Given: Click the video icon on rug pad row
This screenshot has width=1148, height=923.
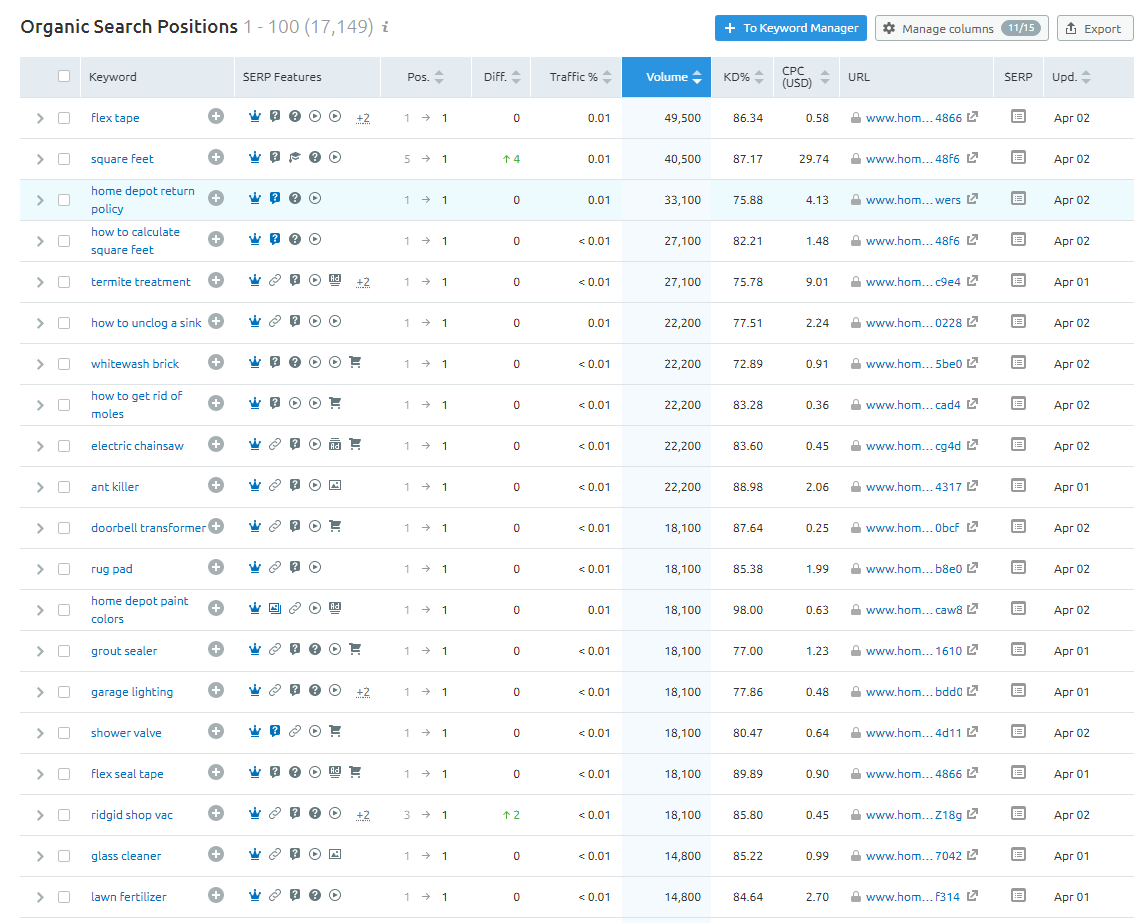Looking at the screenshot, I should pyautogui.click(x=314, y=568).
